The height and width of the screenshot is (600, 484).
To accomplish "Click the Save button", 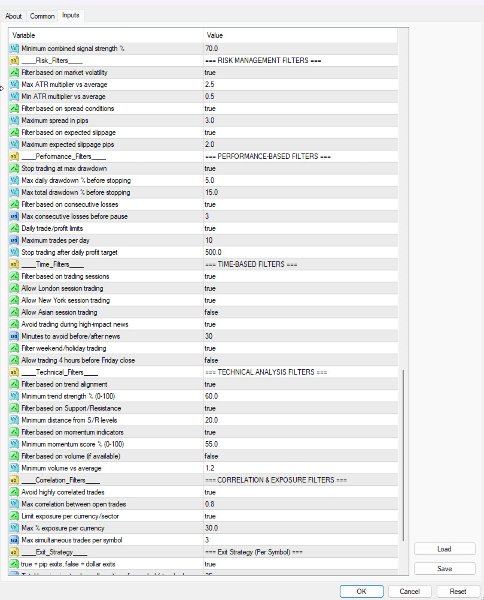I will pos(445,568).
